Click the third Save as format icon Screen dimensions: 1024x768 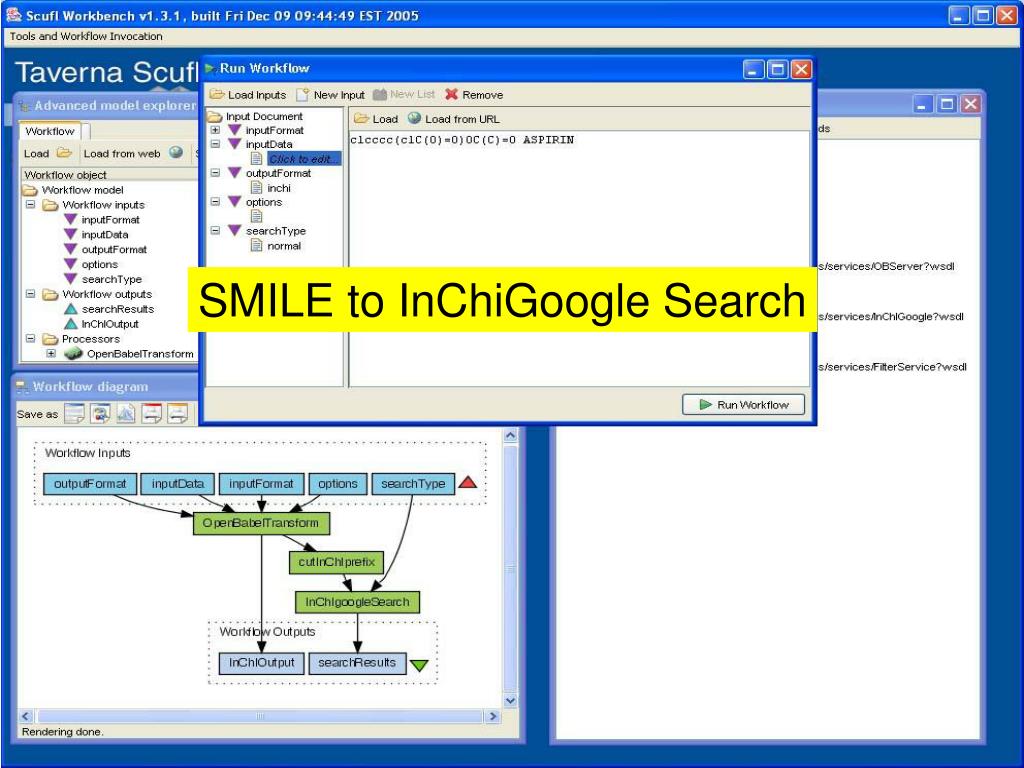click(125, 413)
